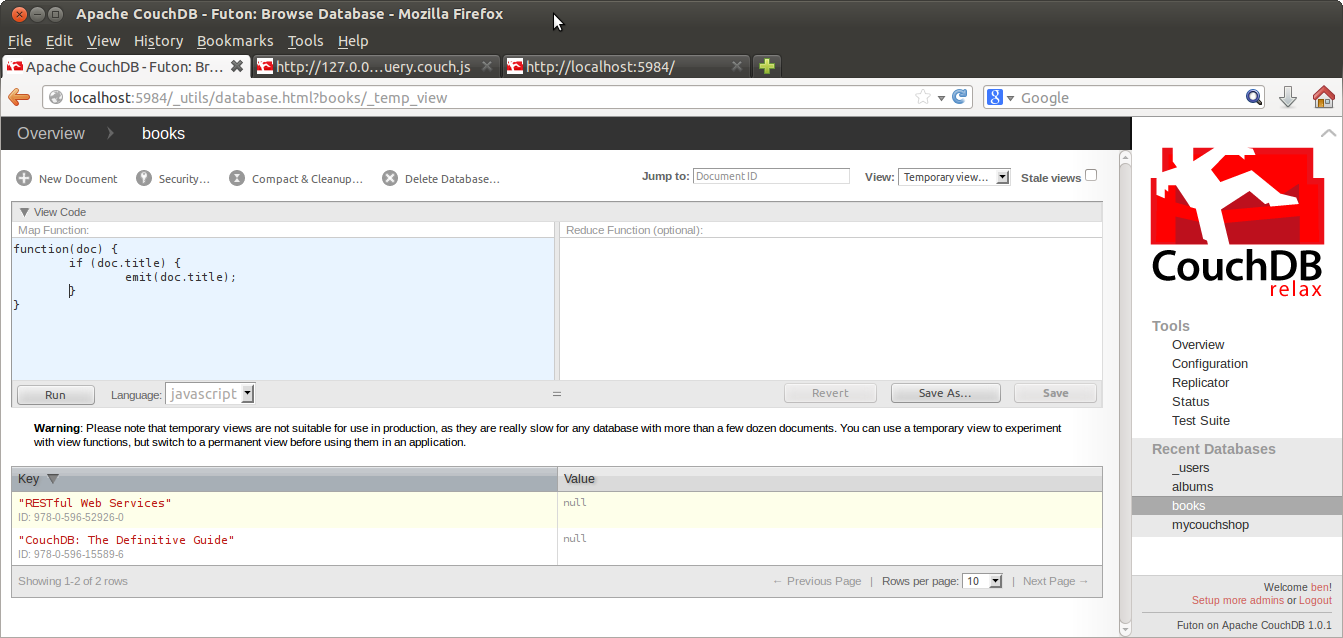Click the search magnifier icon
The image size is (1343, 638).
1254,97
